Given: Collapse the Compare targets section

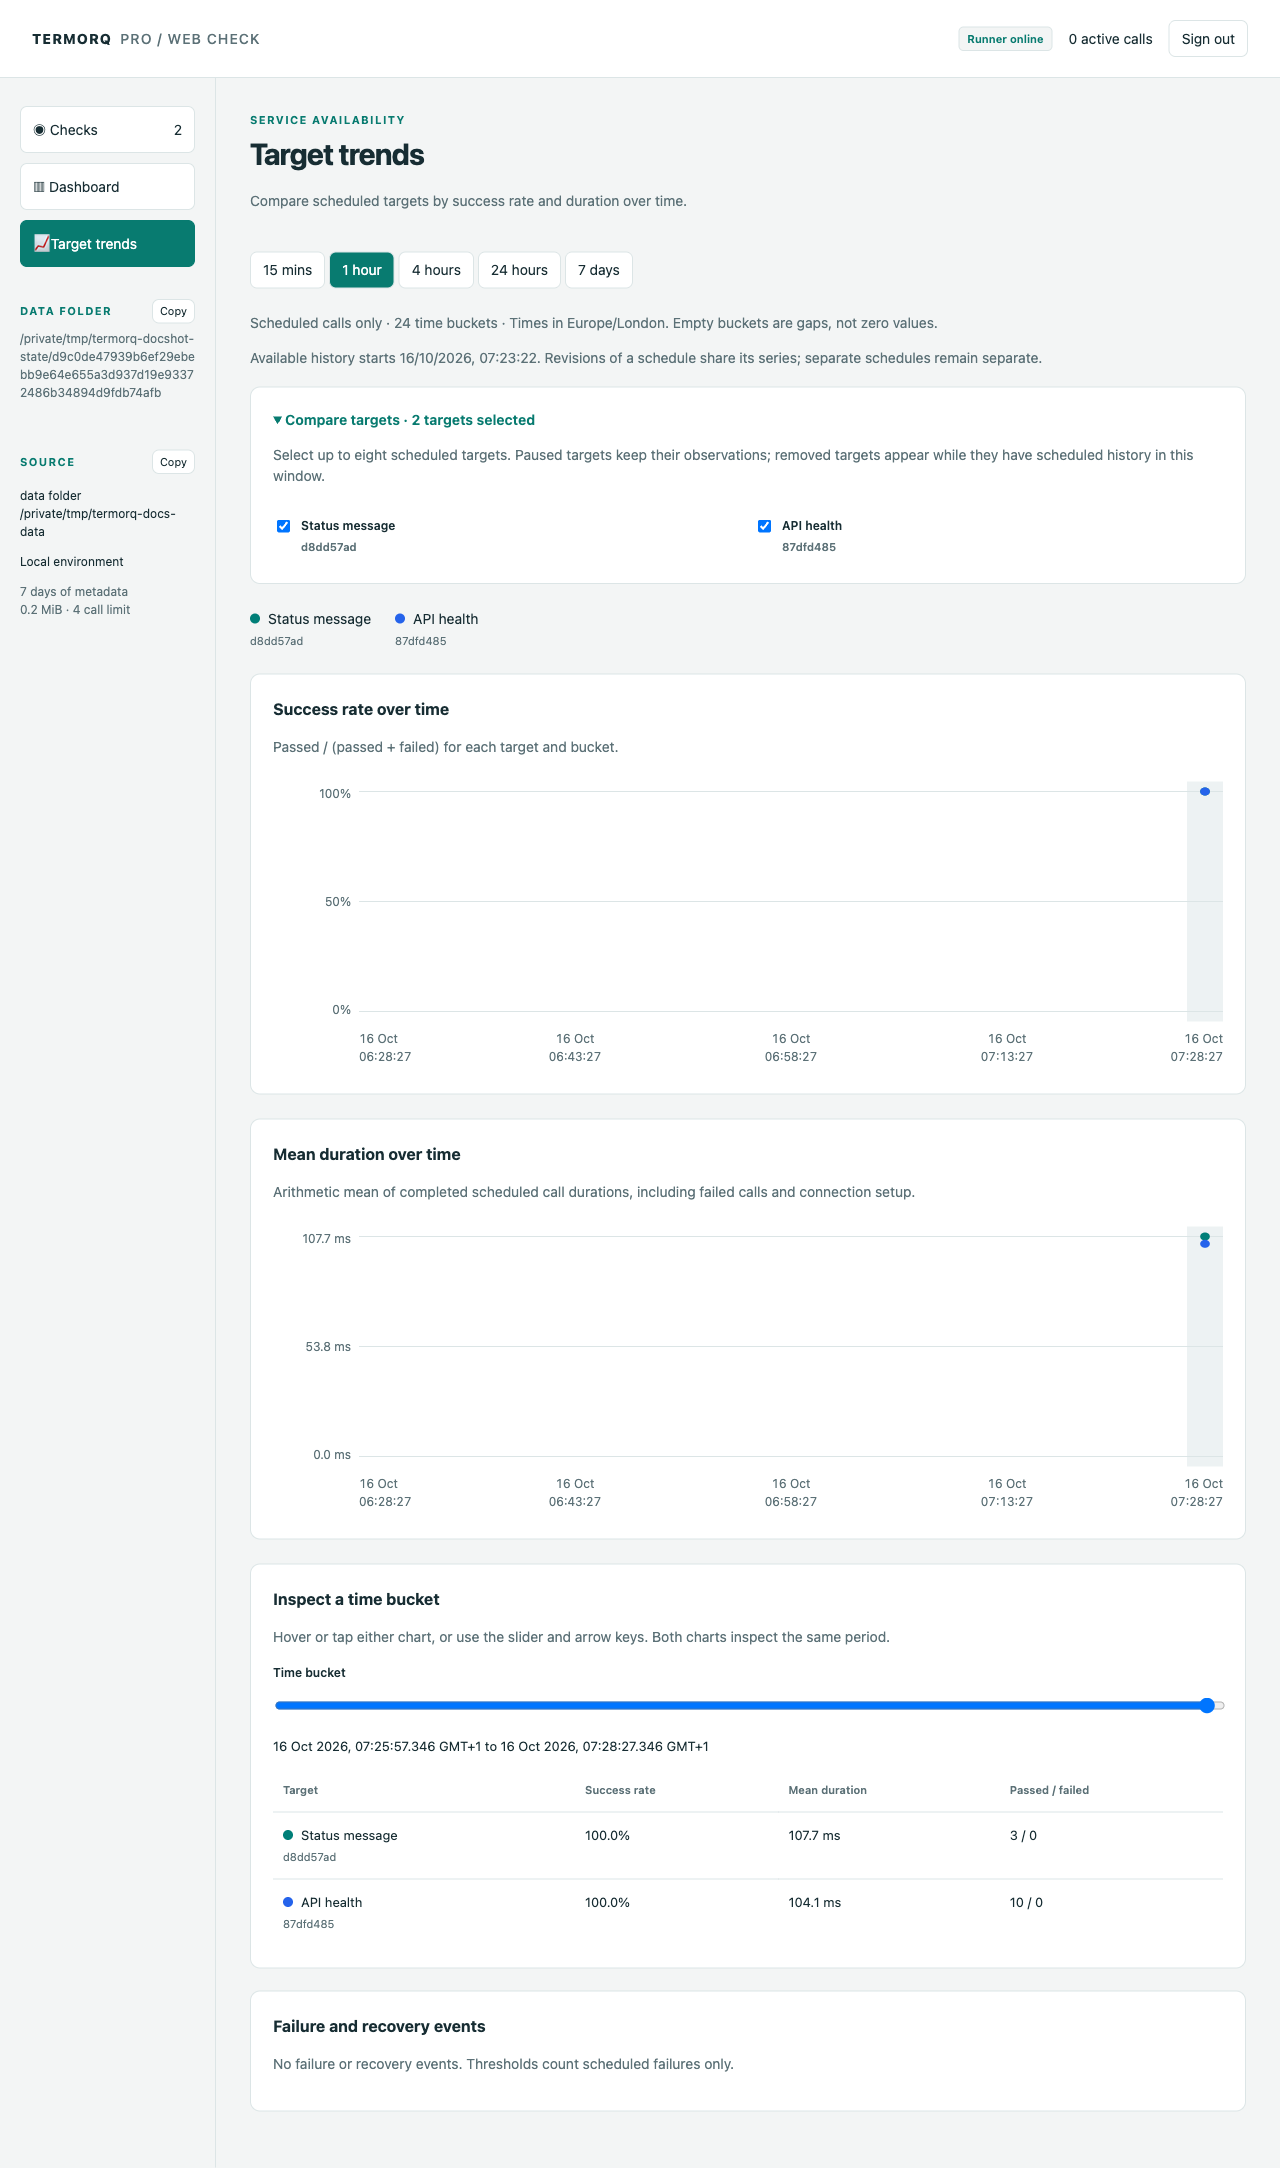Looking at the screenshot, I should pyautogui.click(x=404, y=420).
